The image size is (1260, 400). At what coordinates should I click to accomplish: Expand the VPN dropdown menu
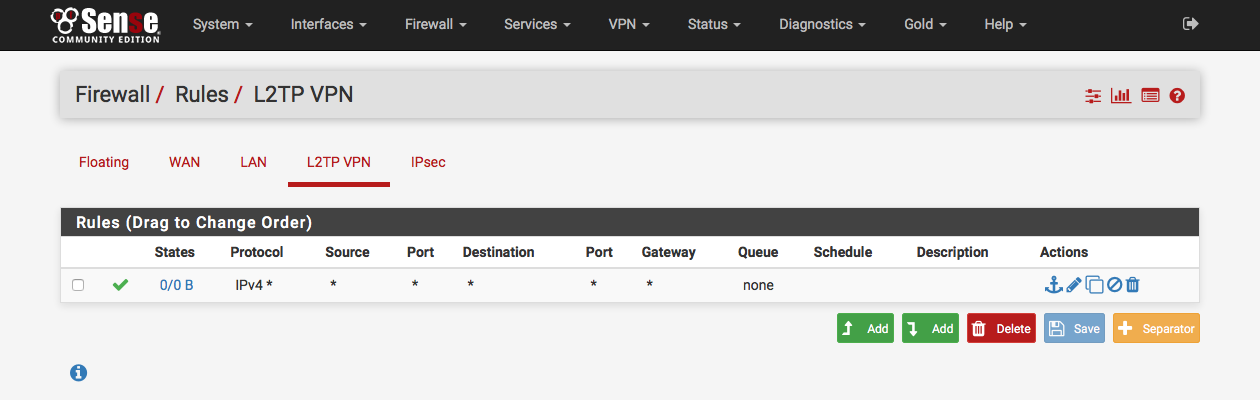point(629,24)
